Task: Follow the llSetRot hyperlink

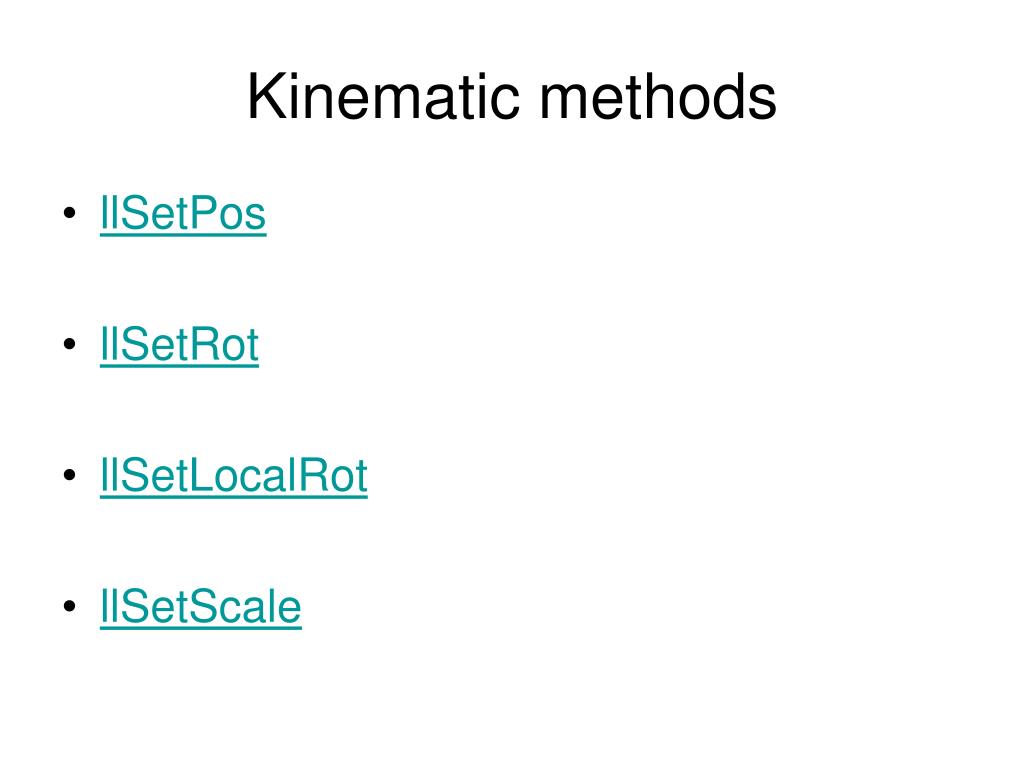Action: click(x=180, y=345)
